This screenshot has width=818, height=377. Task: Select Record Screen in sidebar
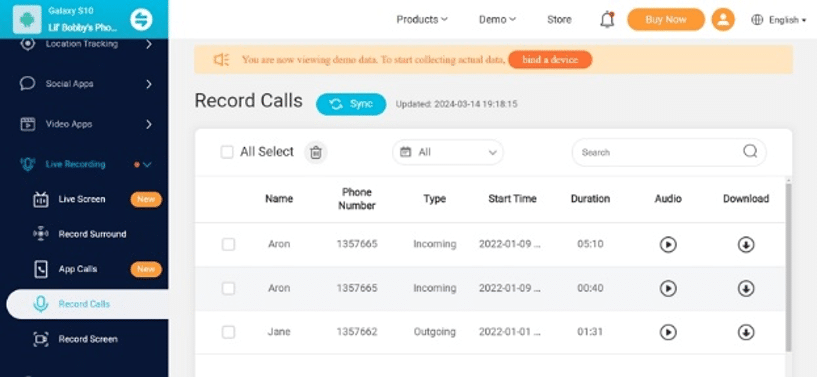pyautogui.click(x=87, y=339)
